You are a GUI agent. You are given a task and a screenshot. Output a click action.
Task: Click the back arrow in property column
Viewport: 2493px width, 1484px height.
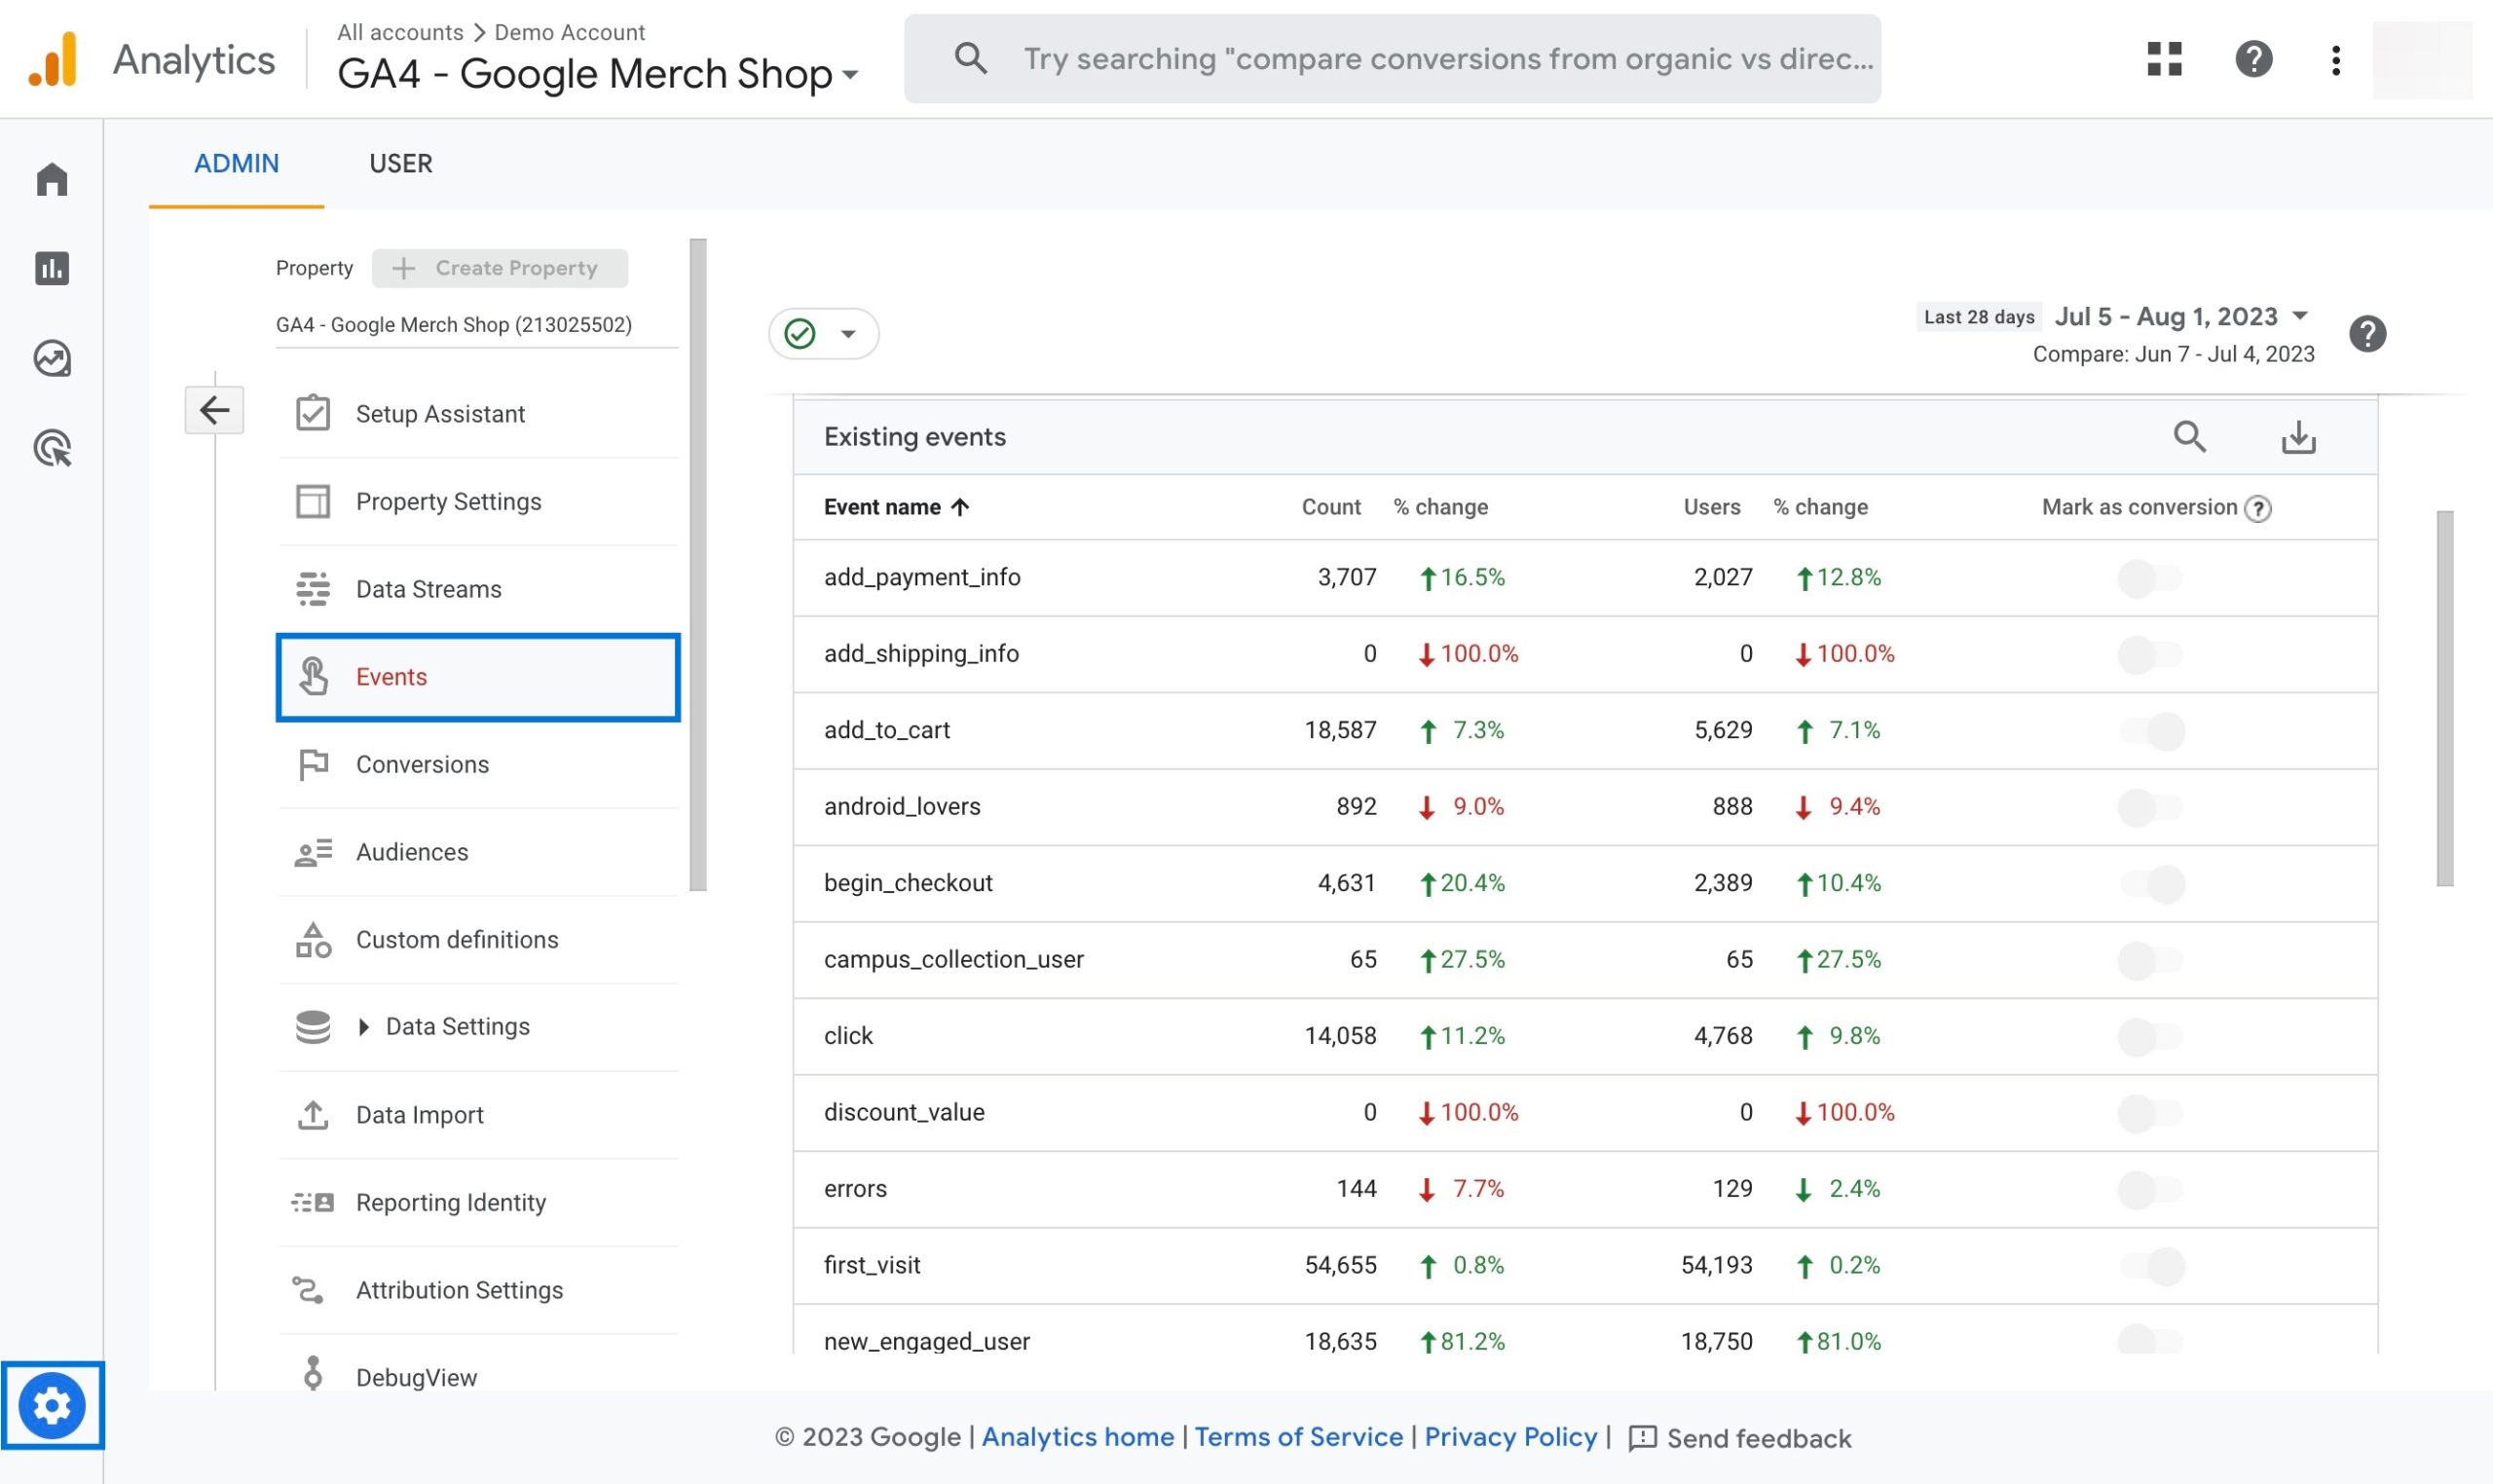(x=214, y=409)
